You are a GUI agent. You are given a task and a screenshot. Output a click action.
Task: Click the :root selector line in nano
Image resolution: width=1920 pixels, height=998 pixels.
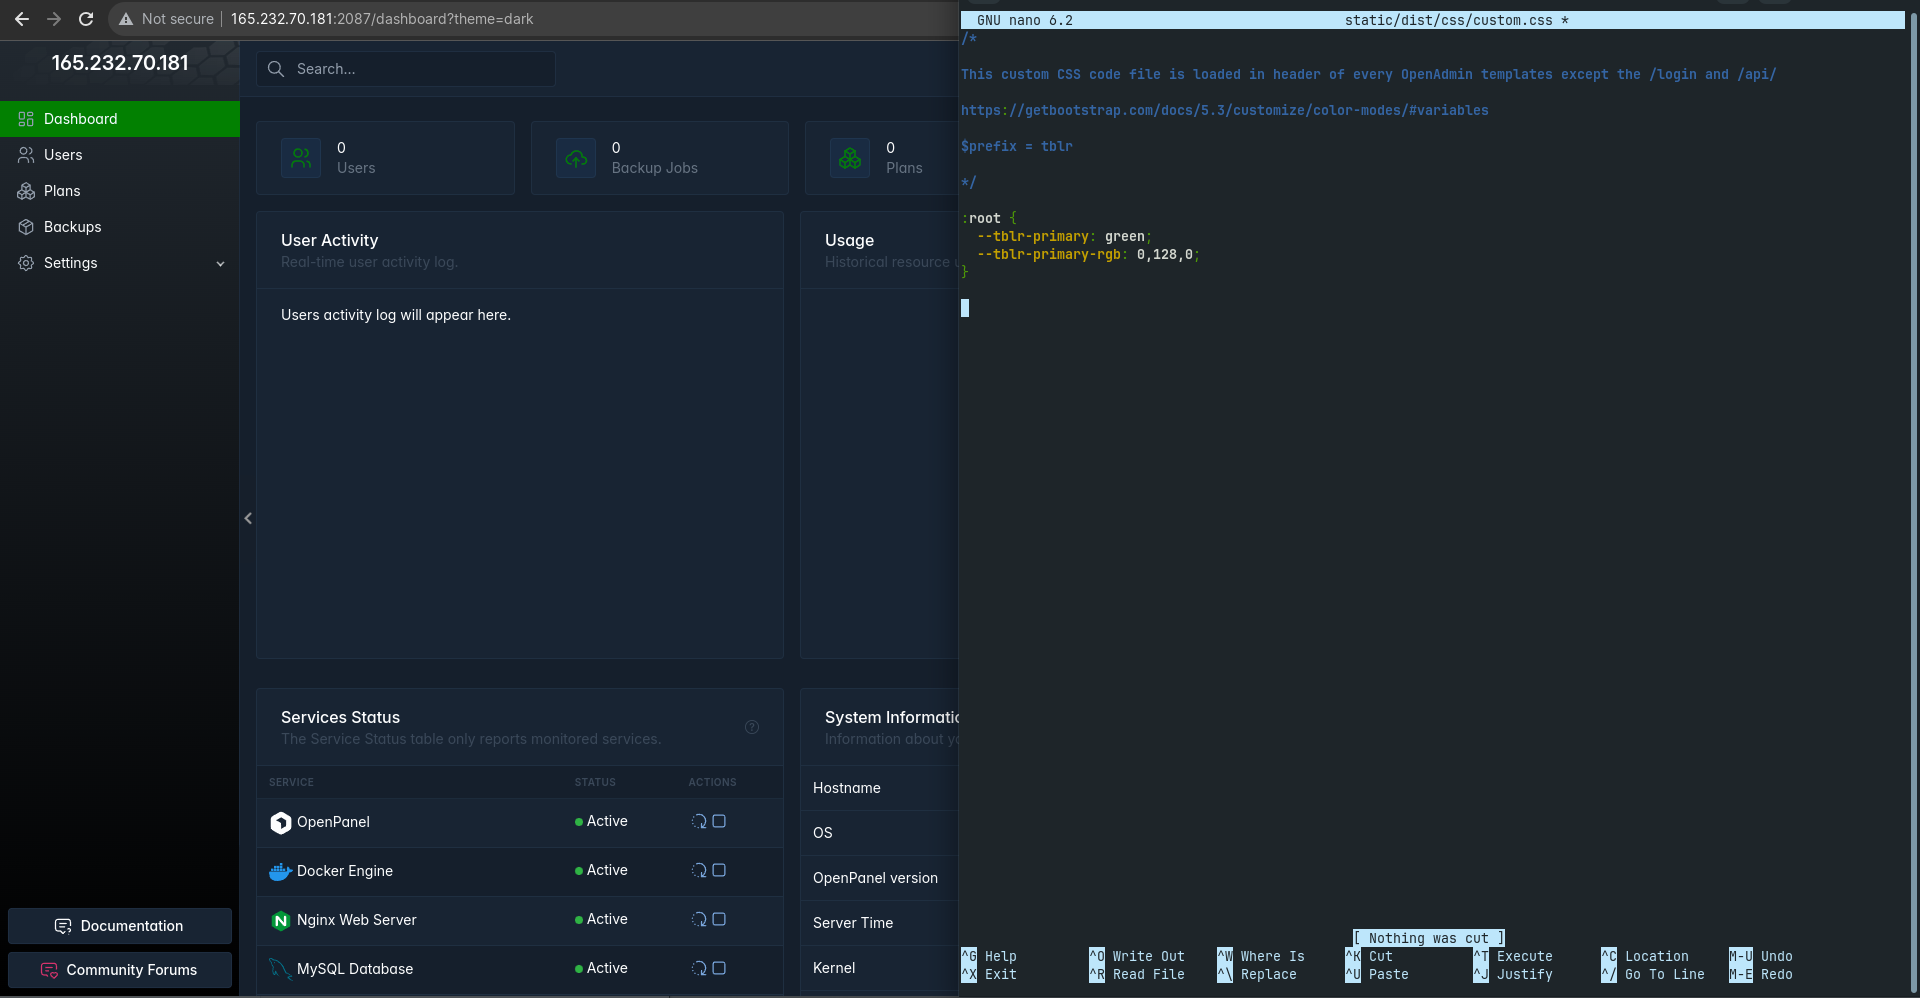click(x=989, y=218)
